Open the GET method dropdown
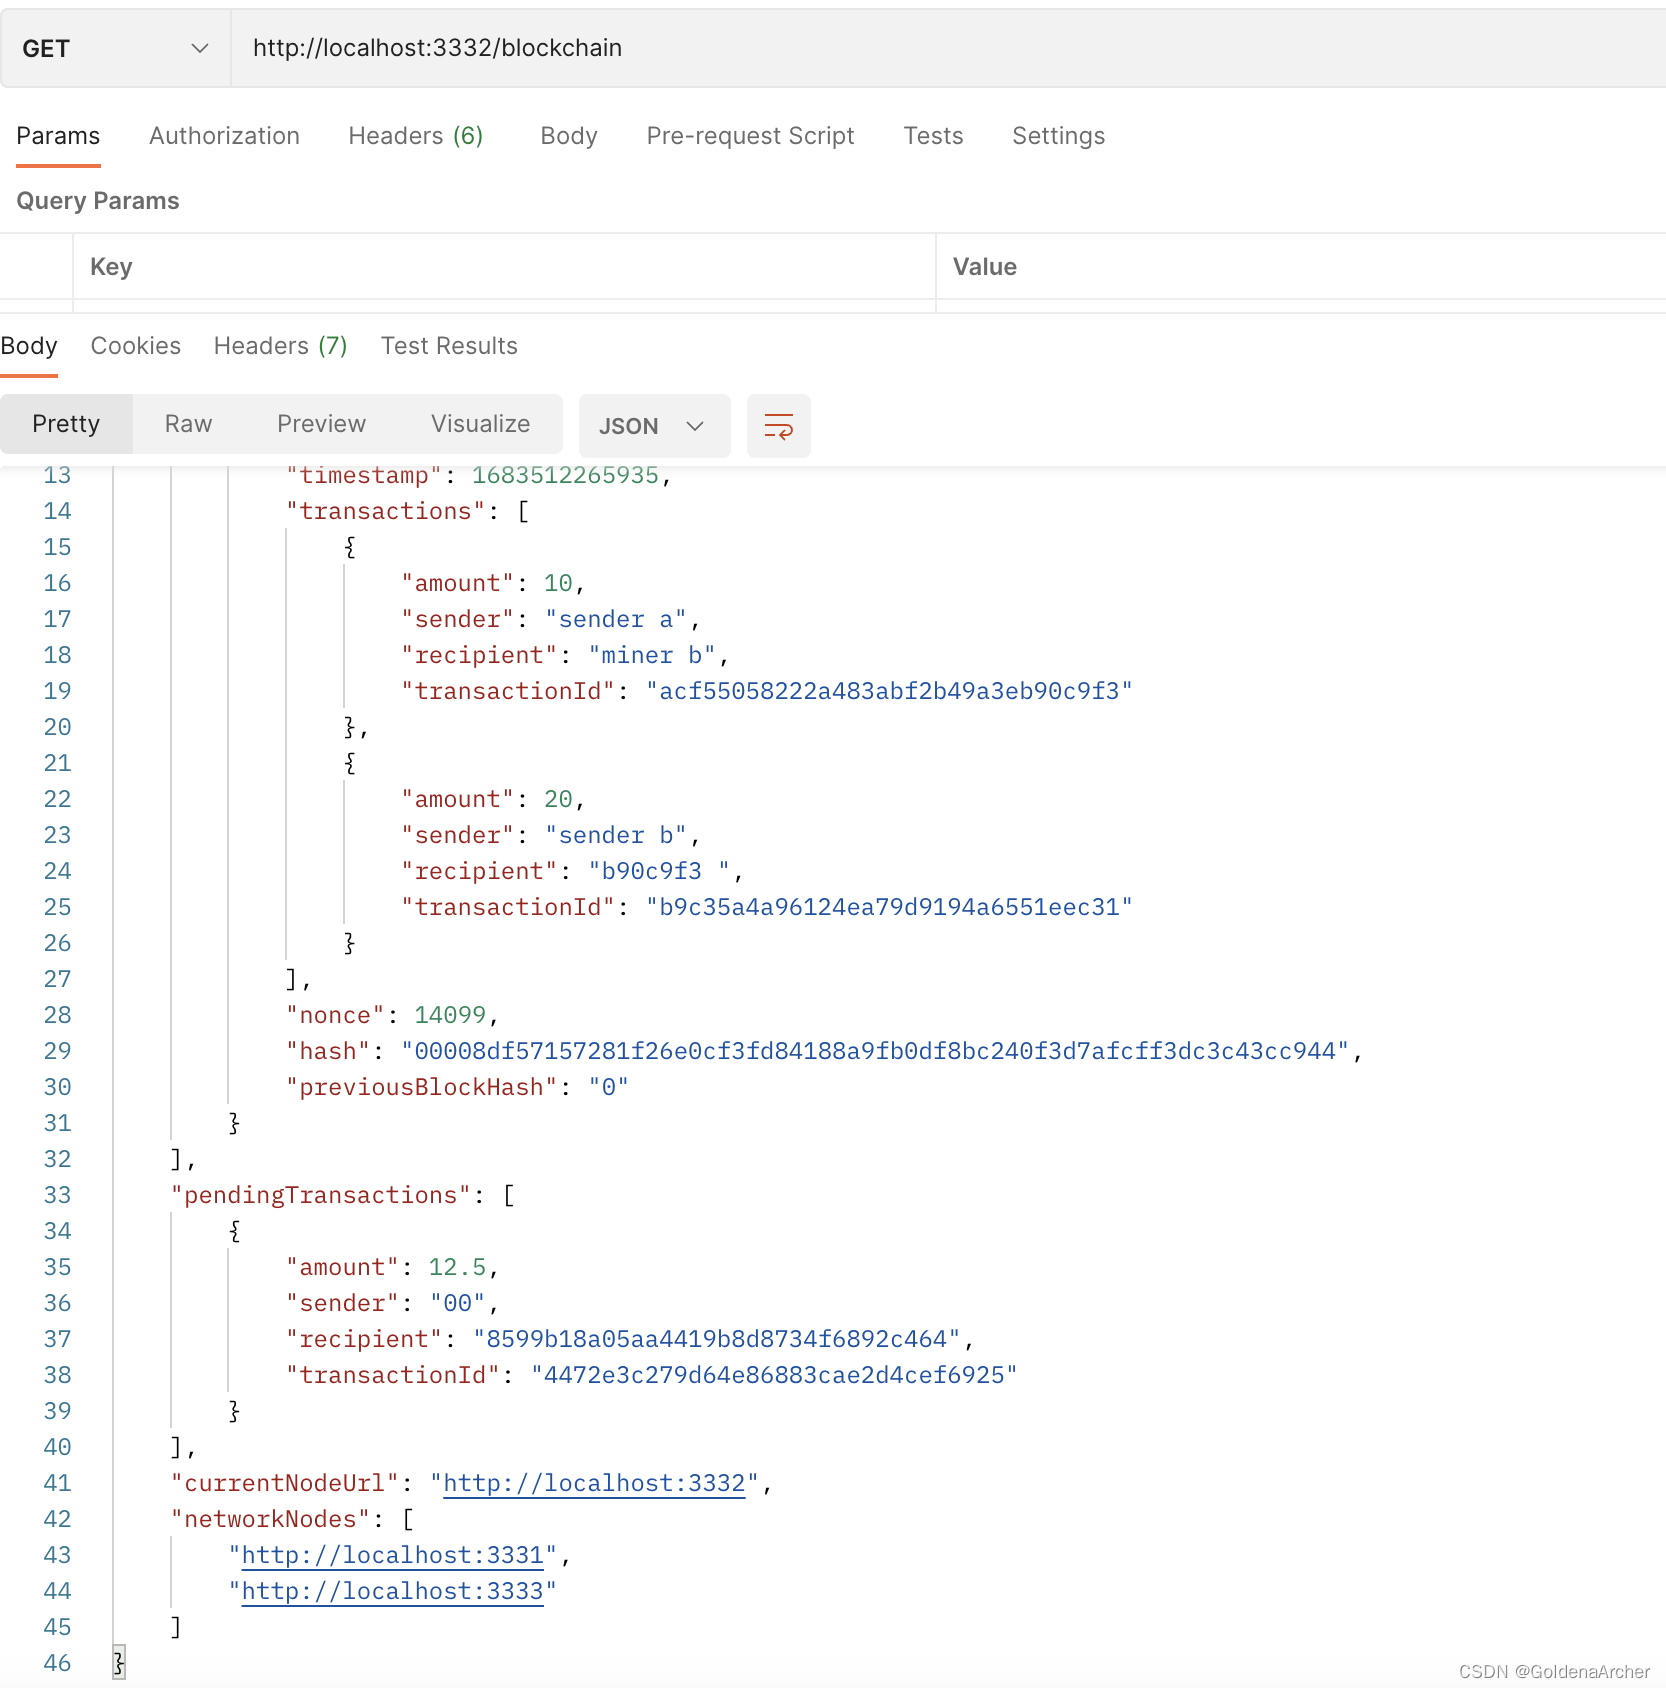 (x=115, y=48)
